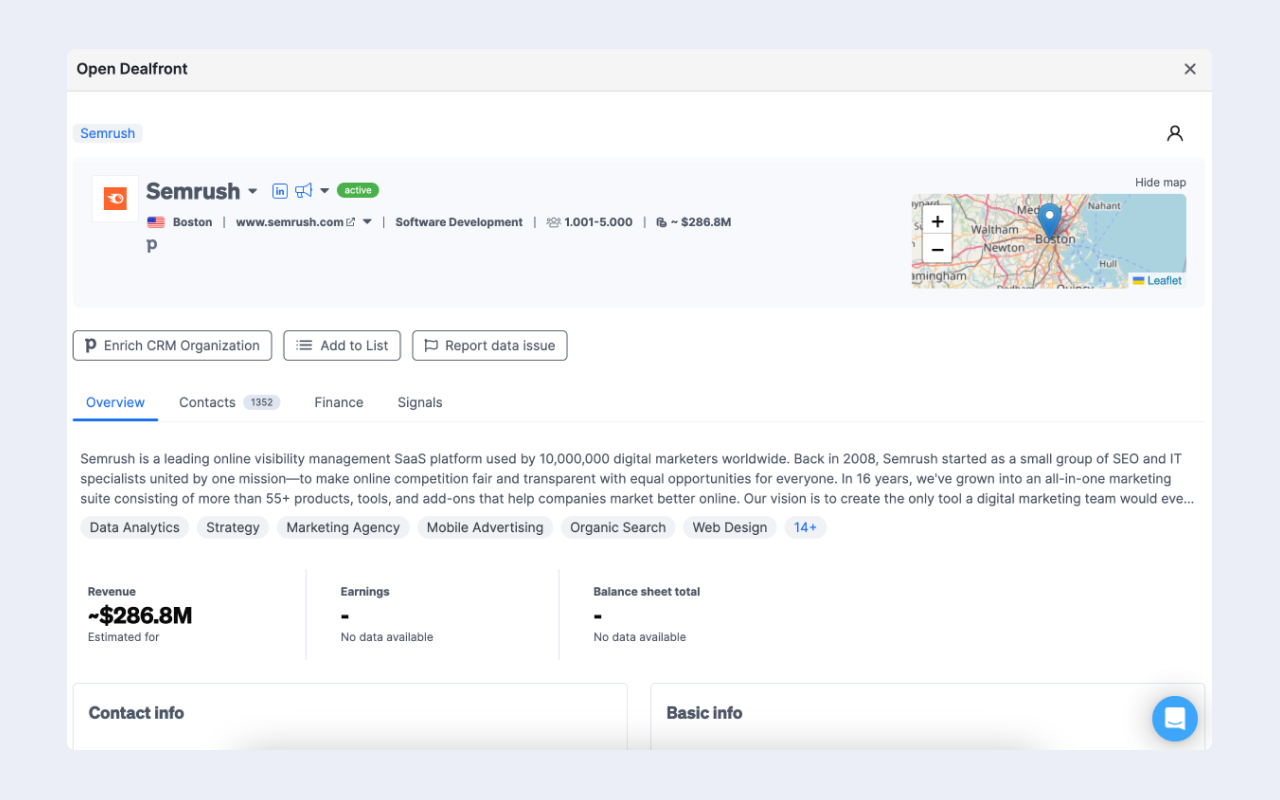
Task: Click the Earnings heading
Action: pyautogui.click(x=365, y=591)
